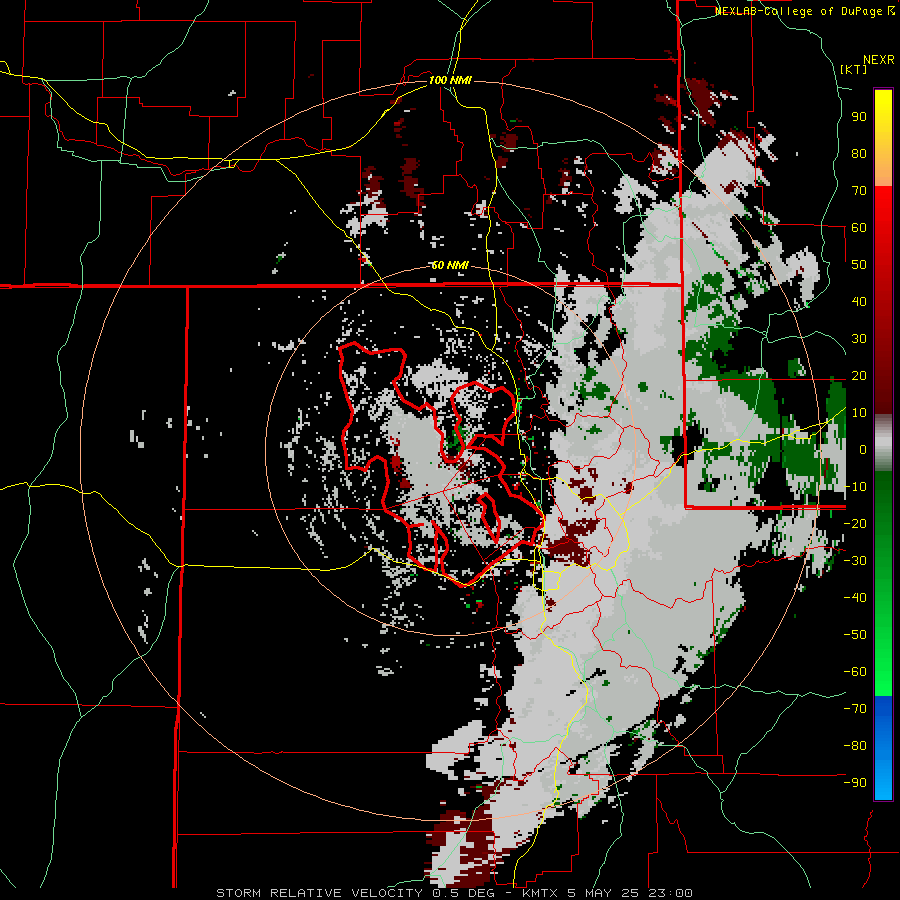Screen dimensions: 900x900
Task: Click the -30 value on the velocity scale
Action: 855,561
